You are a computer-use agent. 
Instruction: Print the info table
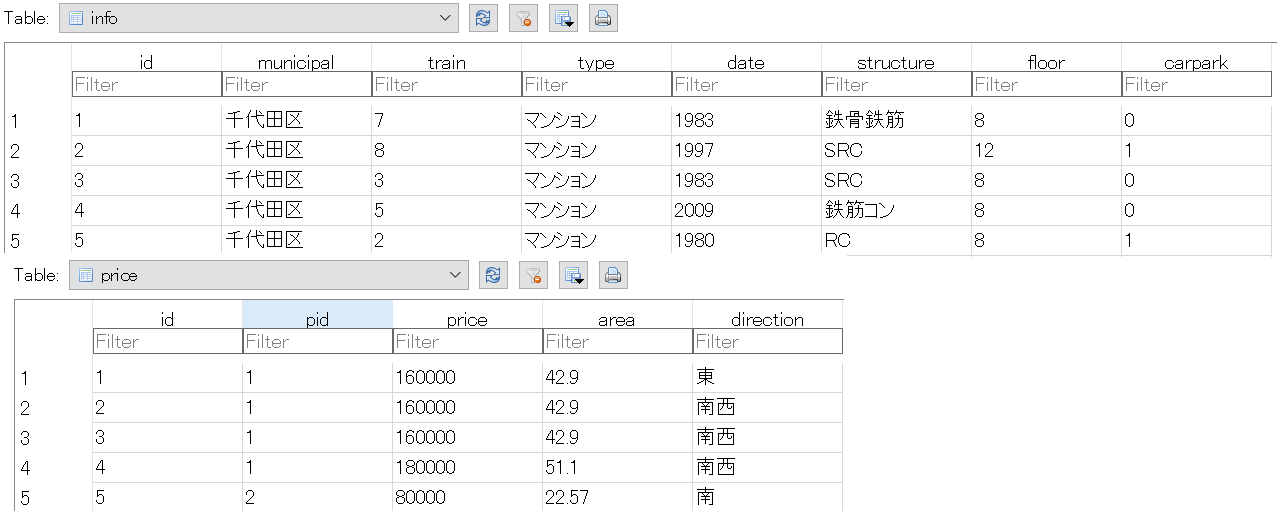(x=602, y=18)
